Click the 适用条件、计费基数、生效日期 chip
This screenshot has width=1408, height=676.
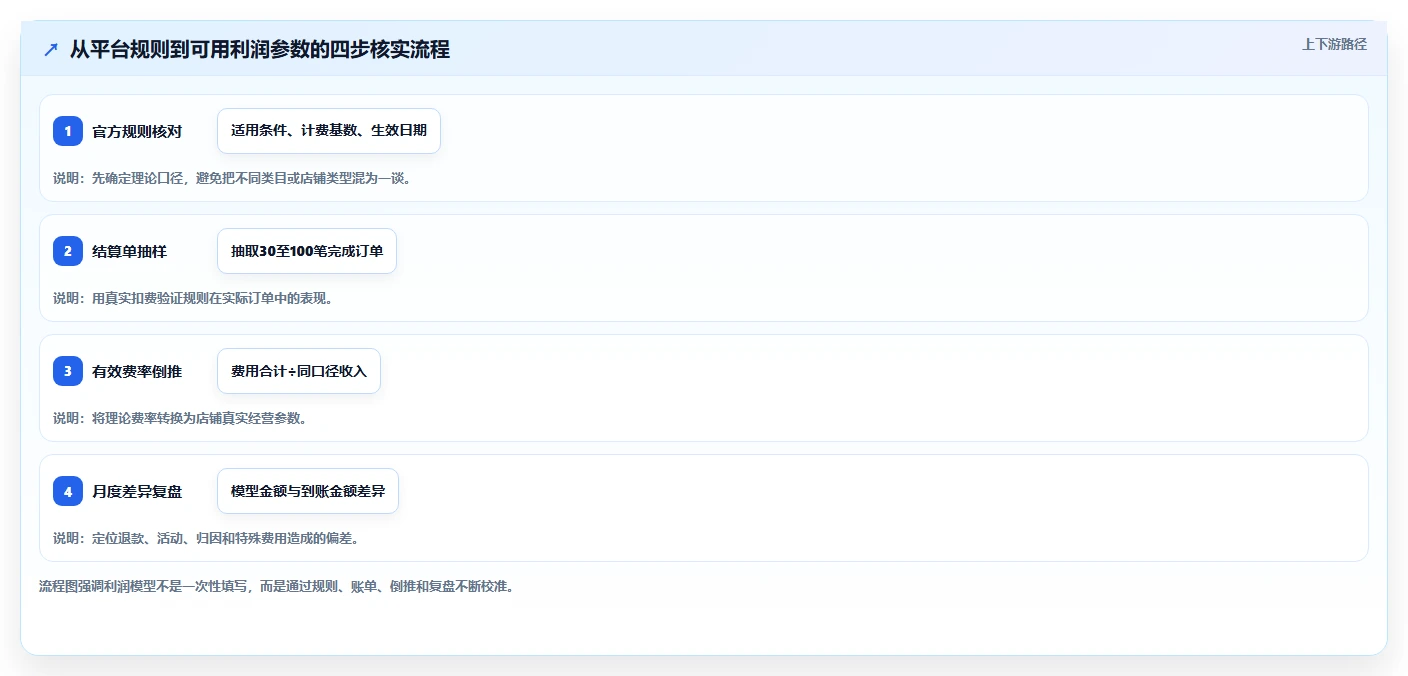point(329,131)
